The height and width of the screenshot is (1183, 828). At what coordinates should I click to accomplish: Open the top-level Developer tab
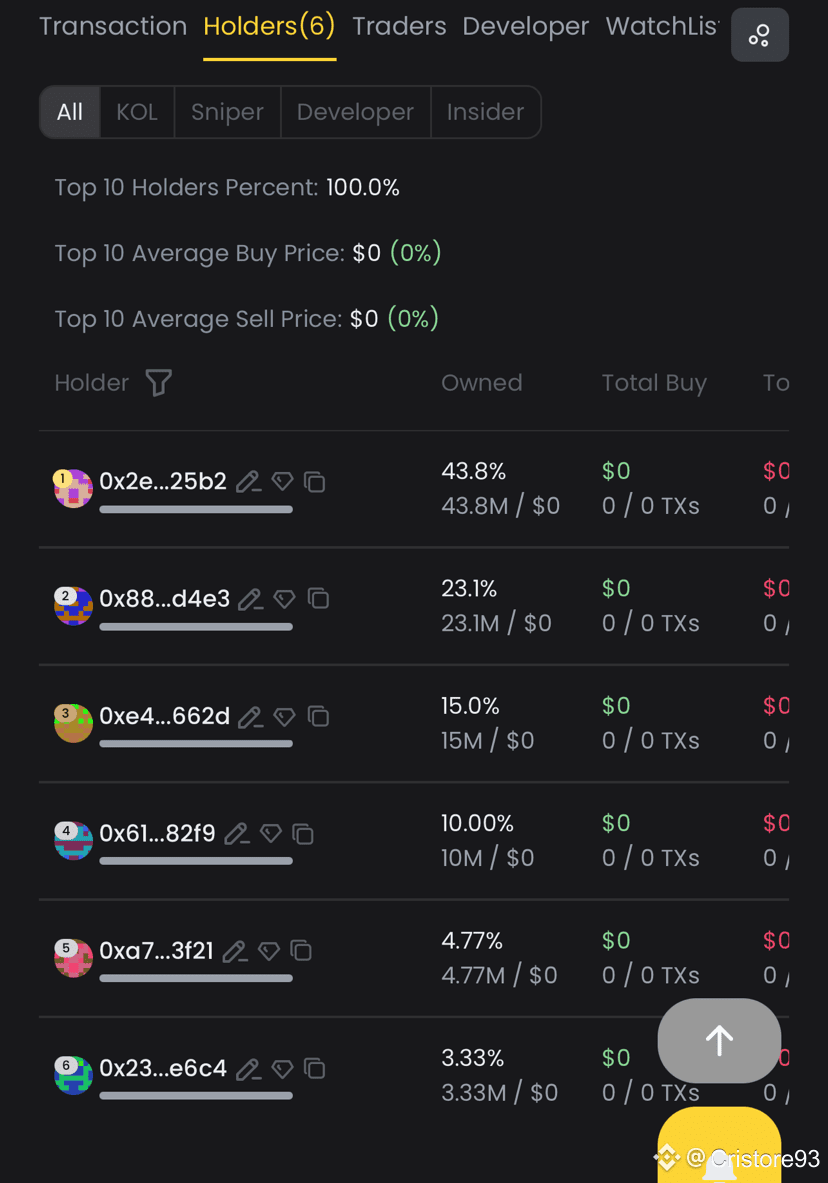pos(525,26)
